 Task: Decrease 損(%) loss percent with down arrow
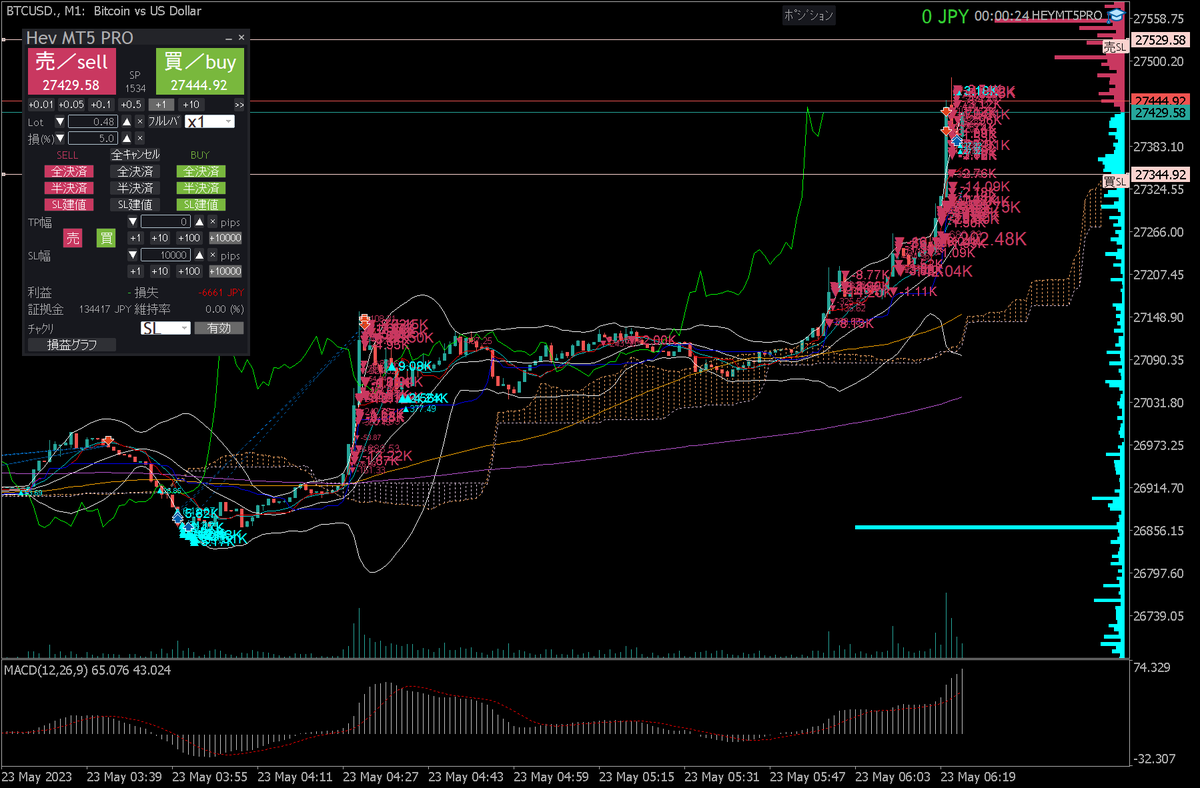(60, 138)
